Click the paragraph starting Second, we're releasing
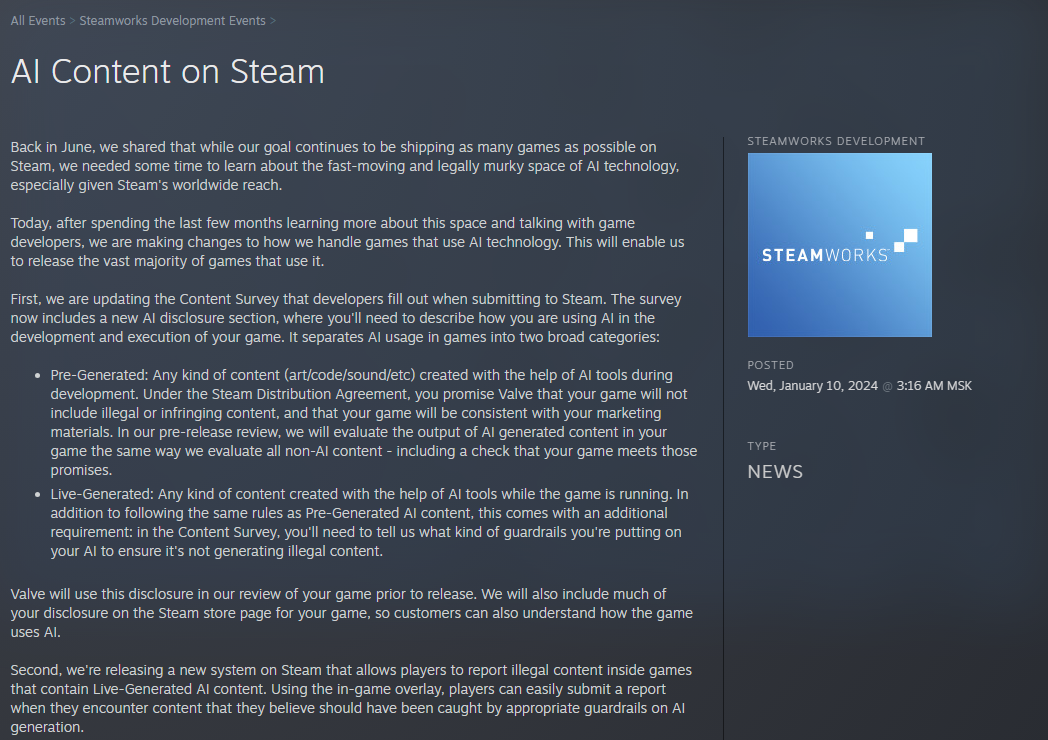1048x740 pixels. click(351, 699)
